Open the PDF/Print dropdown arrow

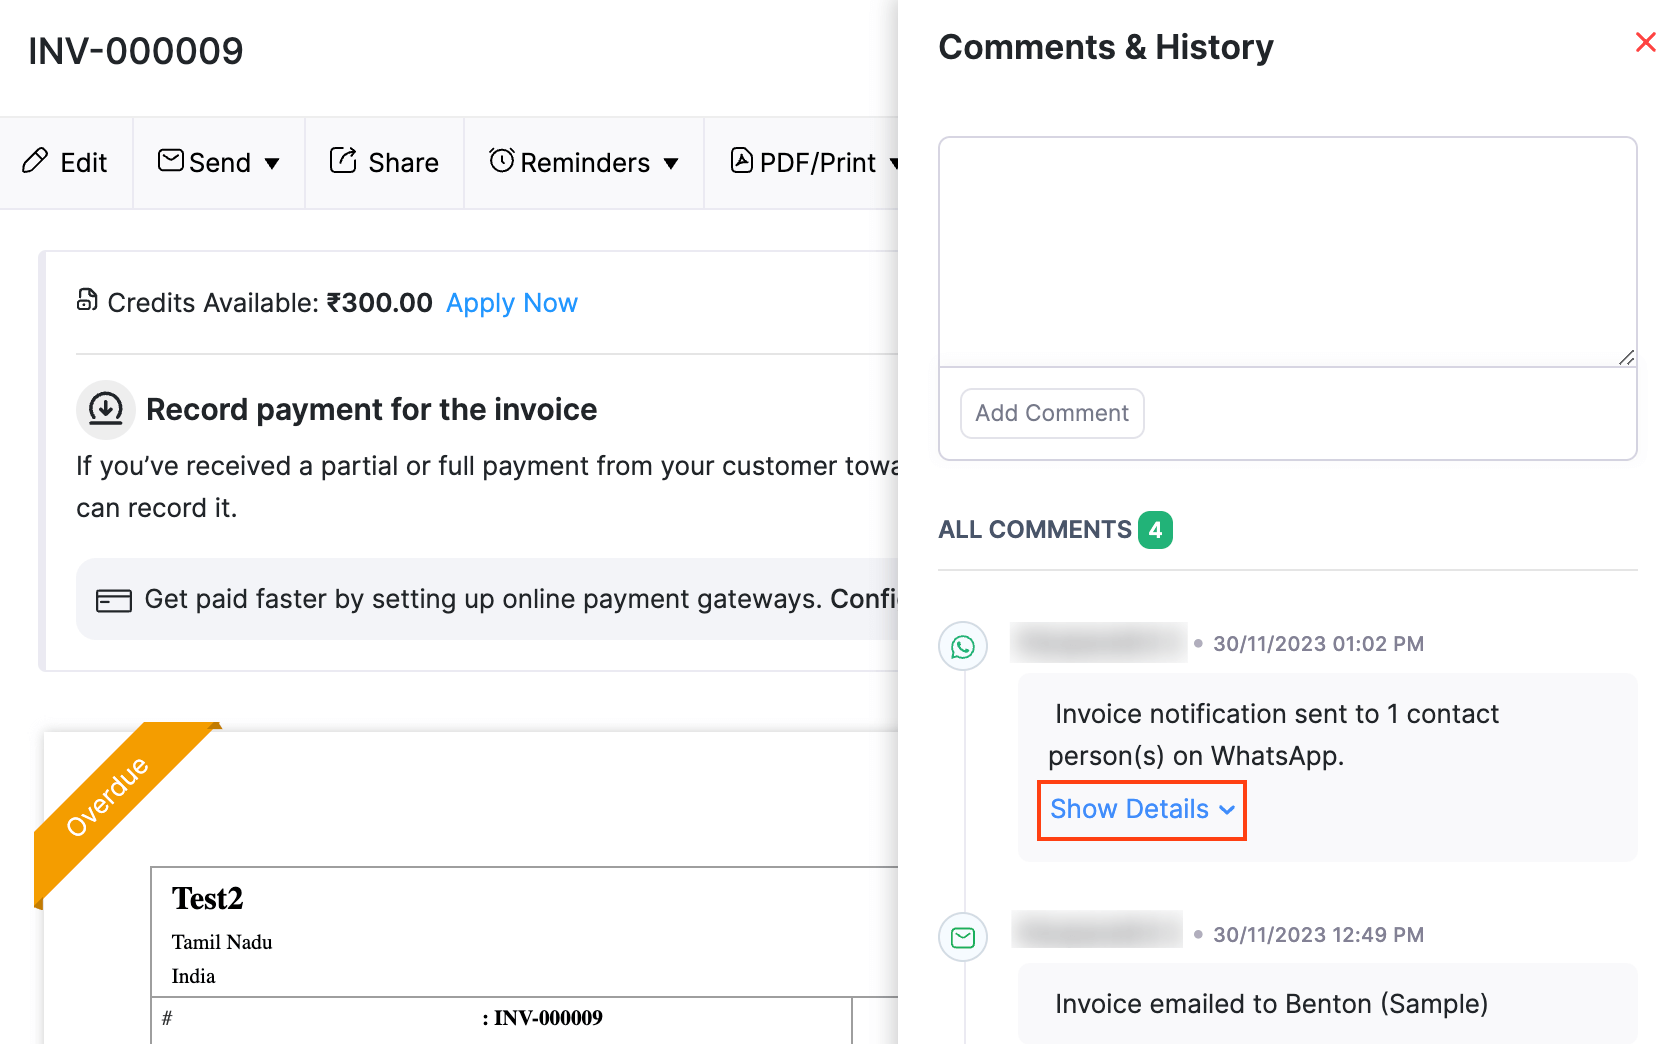[897, 163]
